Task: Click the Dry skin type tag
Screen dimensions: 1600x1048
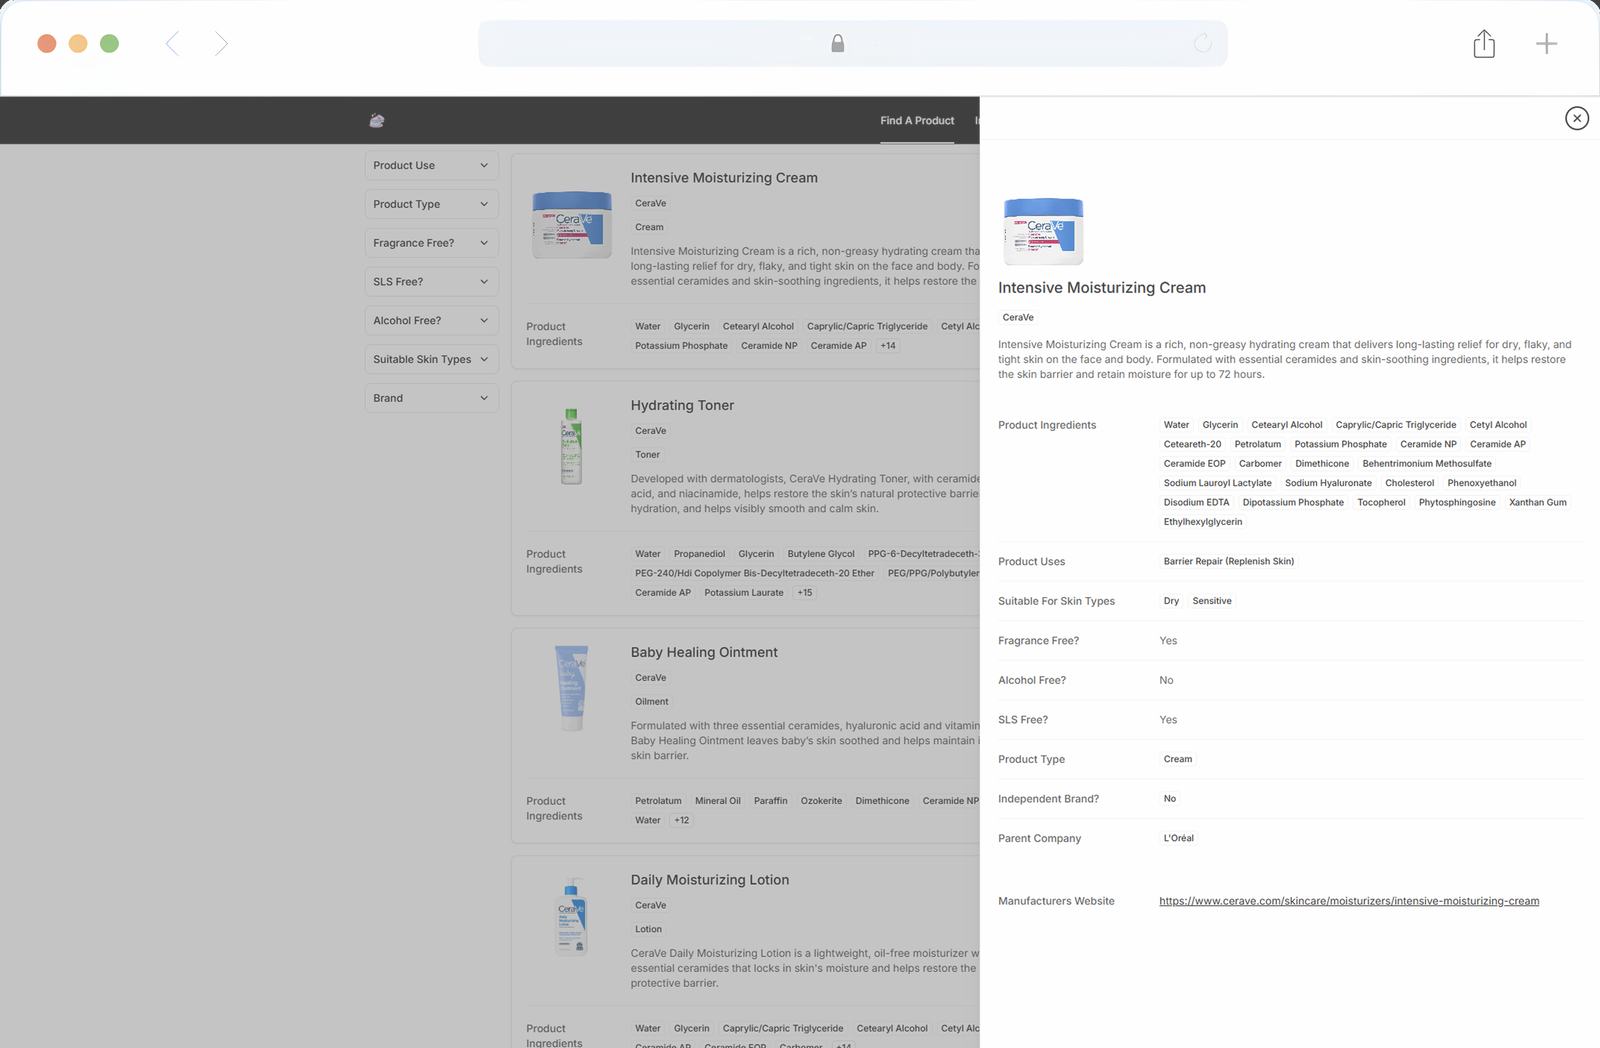Action: tap(1171, 602)
